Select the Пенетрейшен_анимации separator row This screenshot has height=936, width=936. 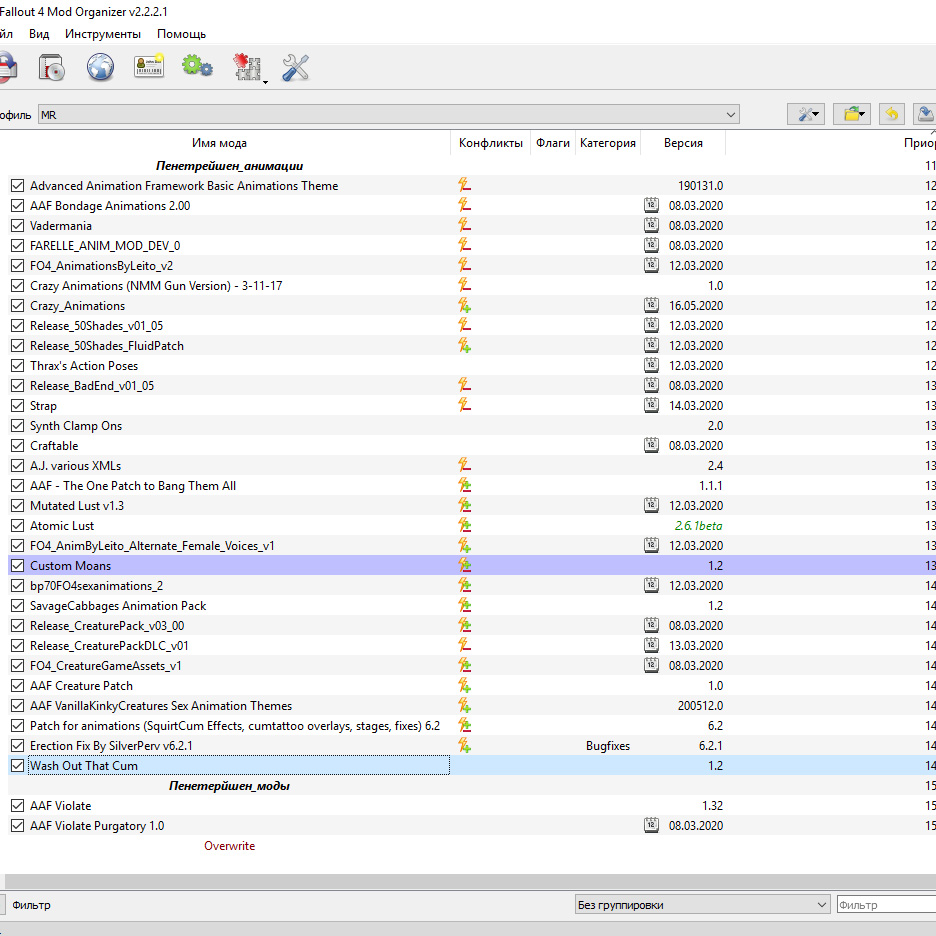click(x=229, y=166)
